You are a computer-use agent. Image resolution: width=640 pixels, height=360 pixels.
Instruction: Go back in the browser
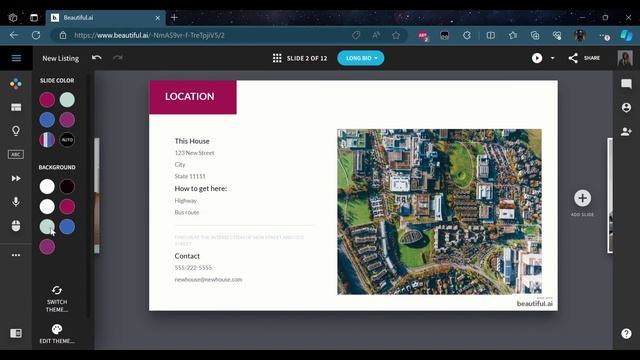pyautogui.click(x=14, y=35)
